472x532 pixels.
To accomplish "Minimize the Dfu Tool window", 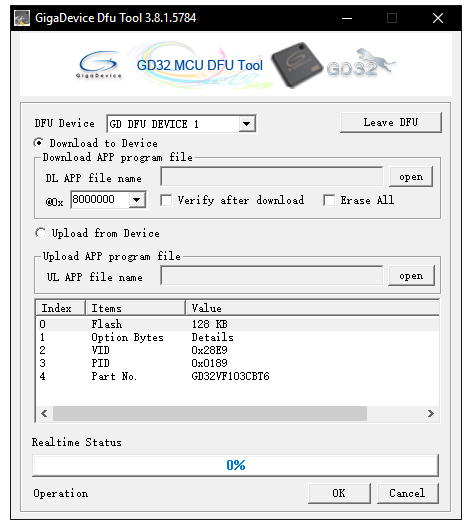I will point(346,18).
